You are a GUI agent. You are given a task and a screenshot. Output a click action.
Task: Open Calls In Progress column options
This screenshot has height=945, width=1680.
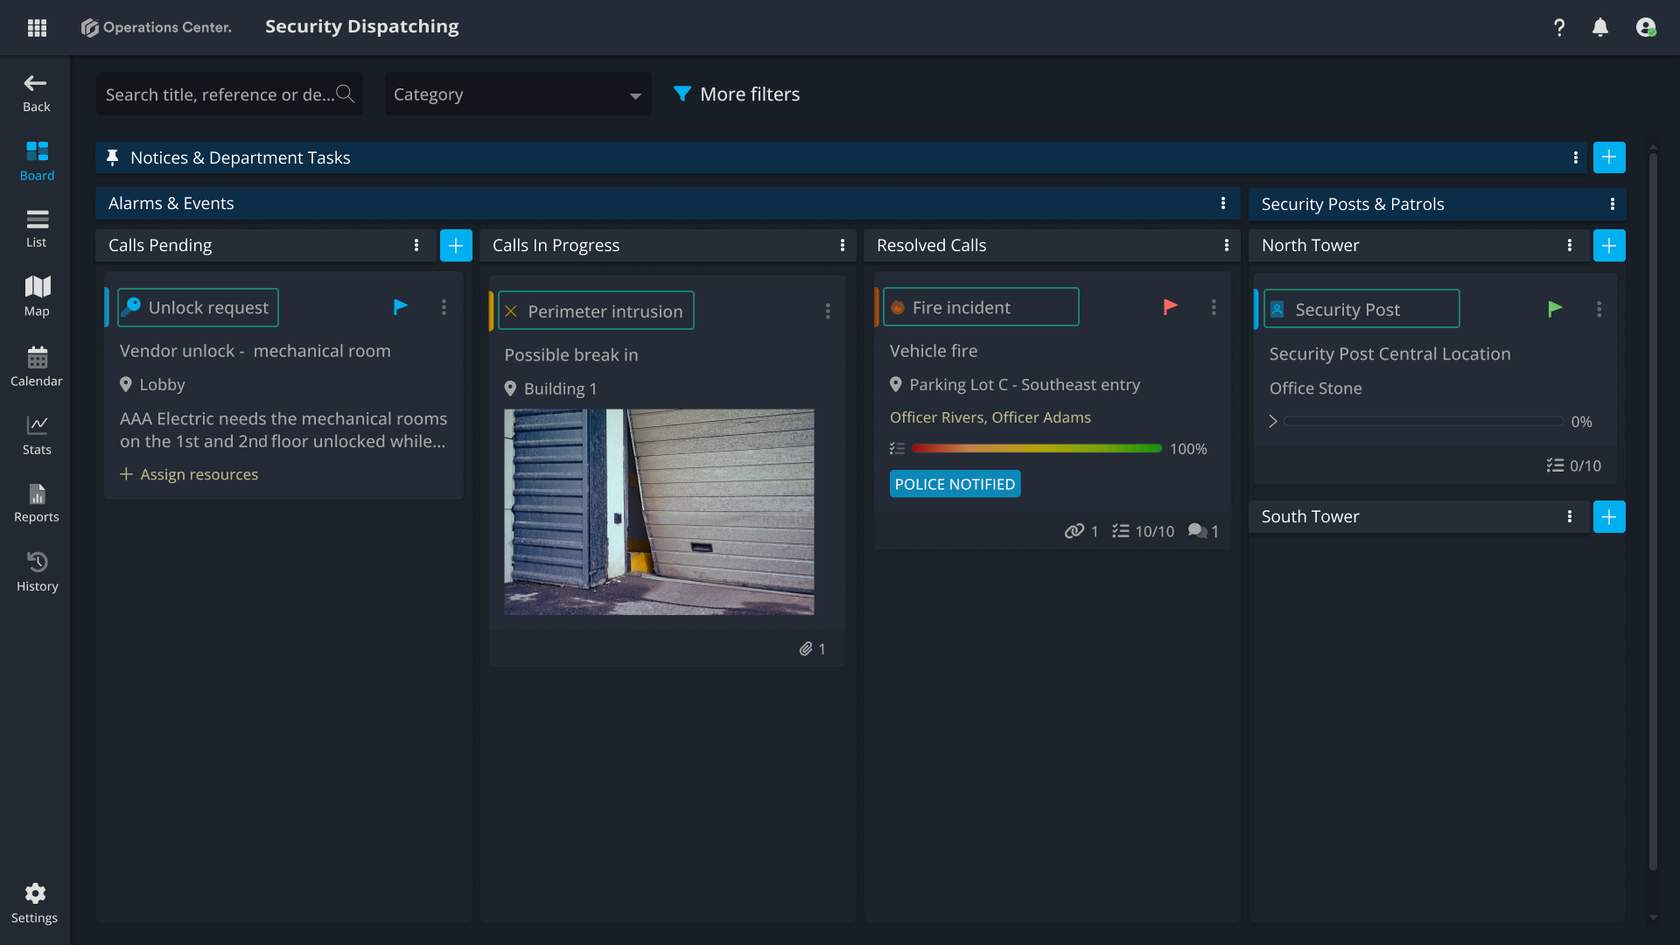coord(842,245)
